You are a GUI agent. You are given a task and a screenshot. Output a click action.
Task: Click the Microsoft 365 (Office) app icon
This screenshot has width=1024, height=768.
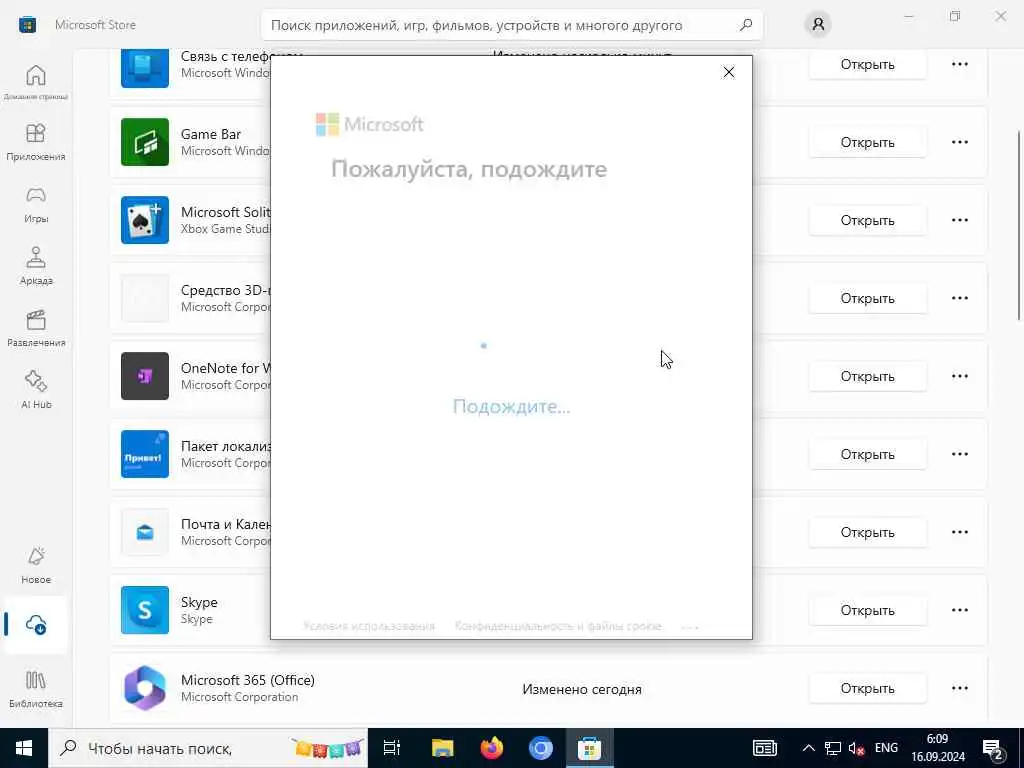[x=145, y=688]
